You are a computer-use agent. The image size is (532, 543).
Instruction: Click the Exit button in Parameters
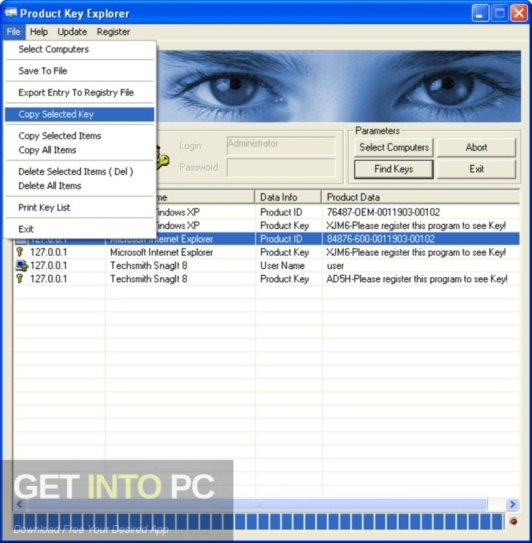[x=476, y=169]
